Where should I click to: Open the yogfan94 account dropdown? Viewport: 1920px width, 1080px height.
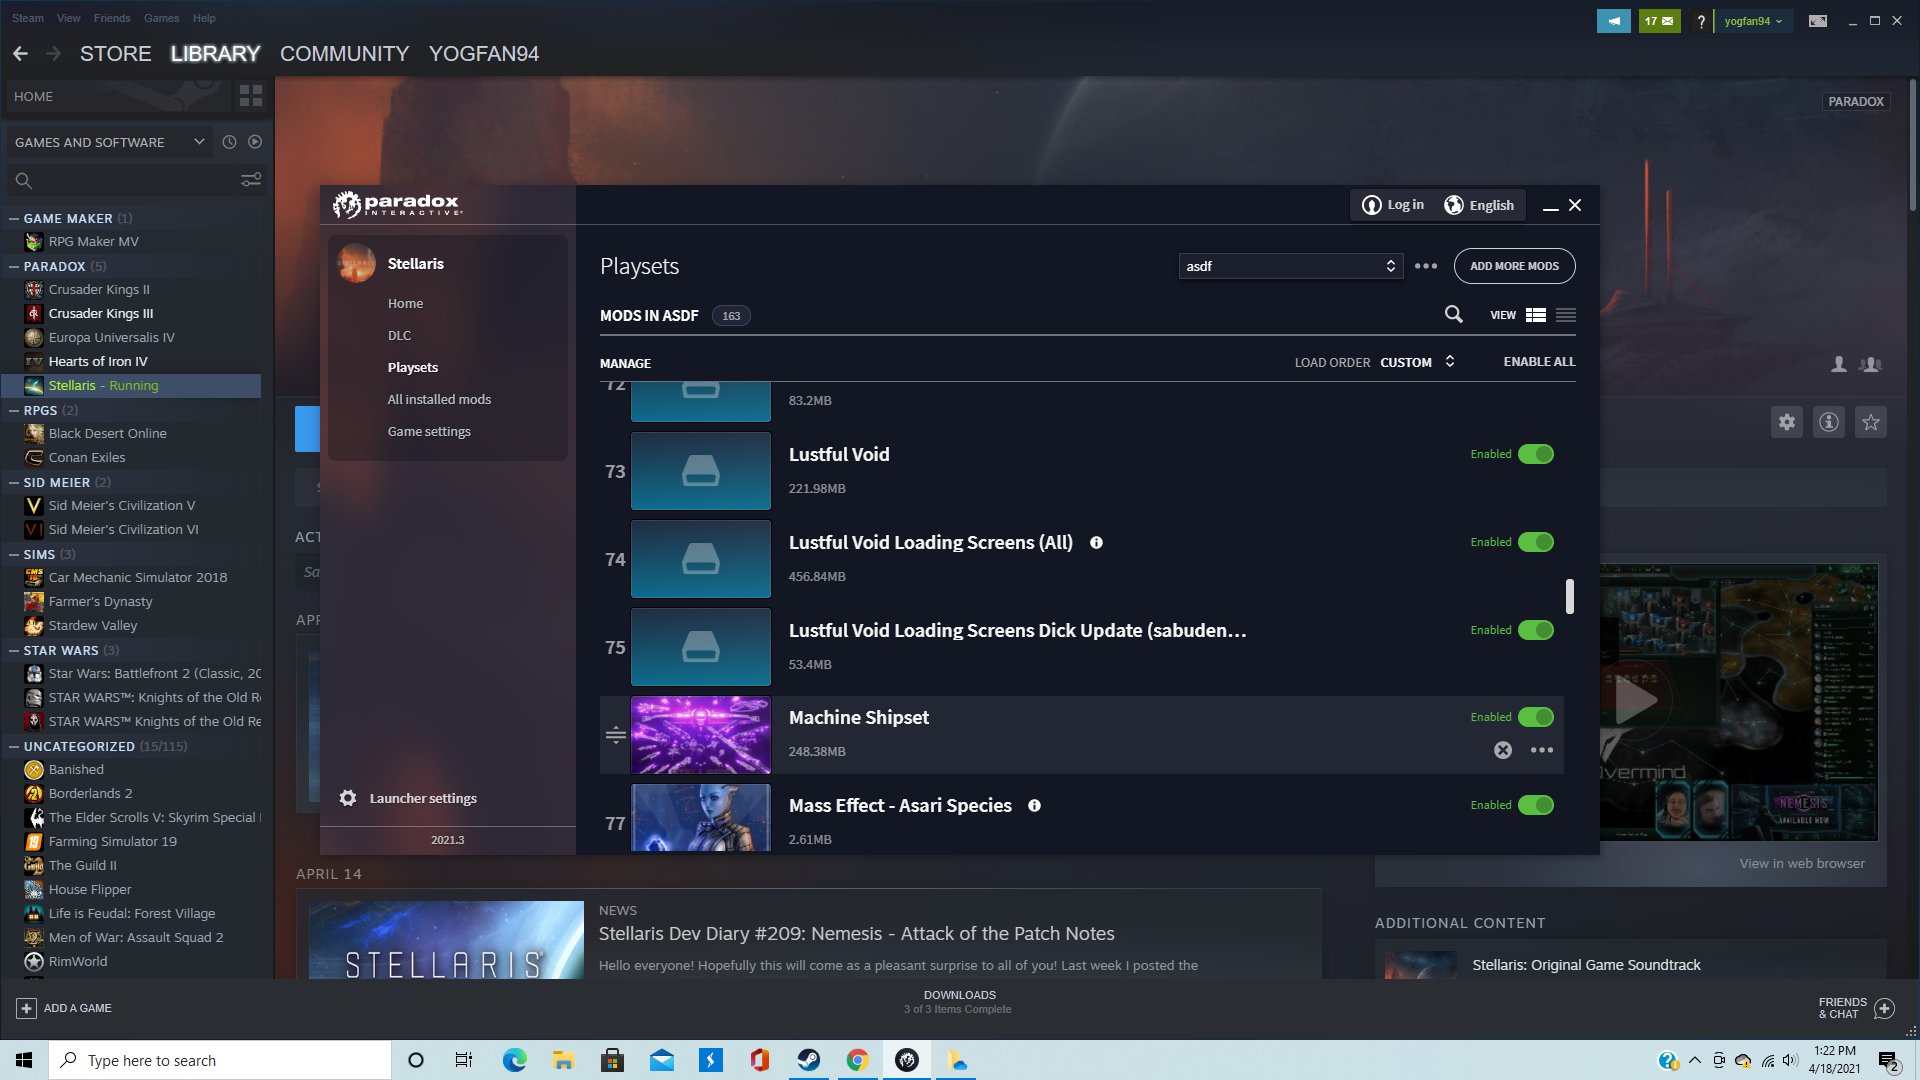point(1754,21)
